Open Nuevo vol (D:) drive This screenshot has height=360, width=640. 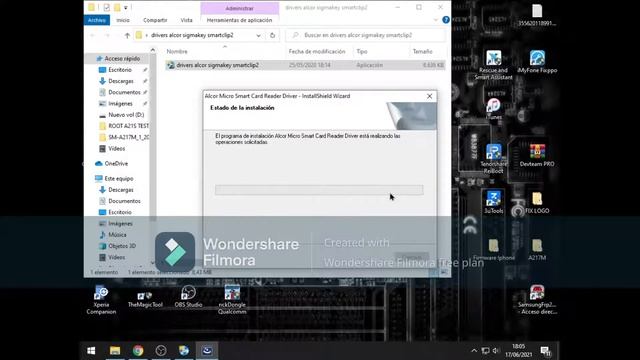pyautogui.click(x=126, y=115)
